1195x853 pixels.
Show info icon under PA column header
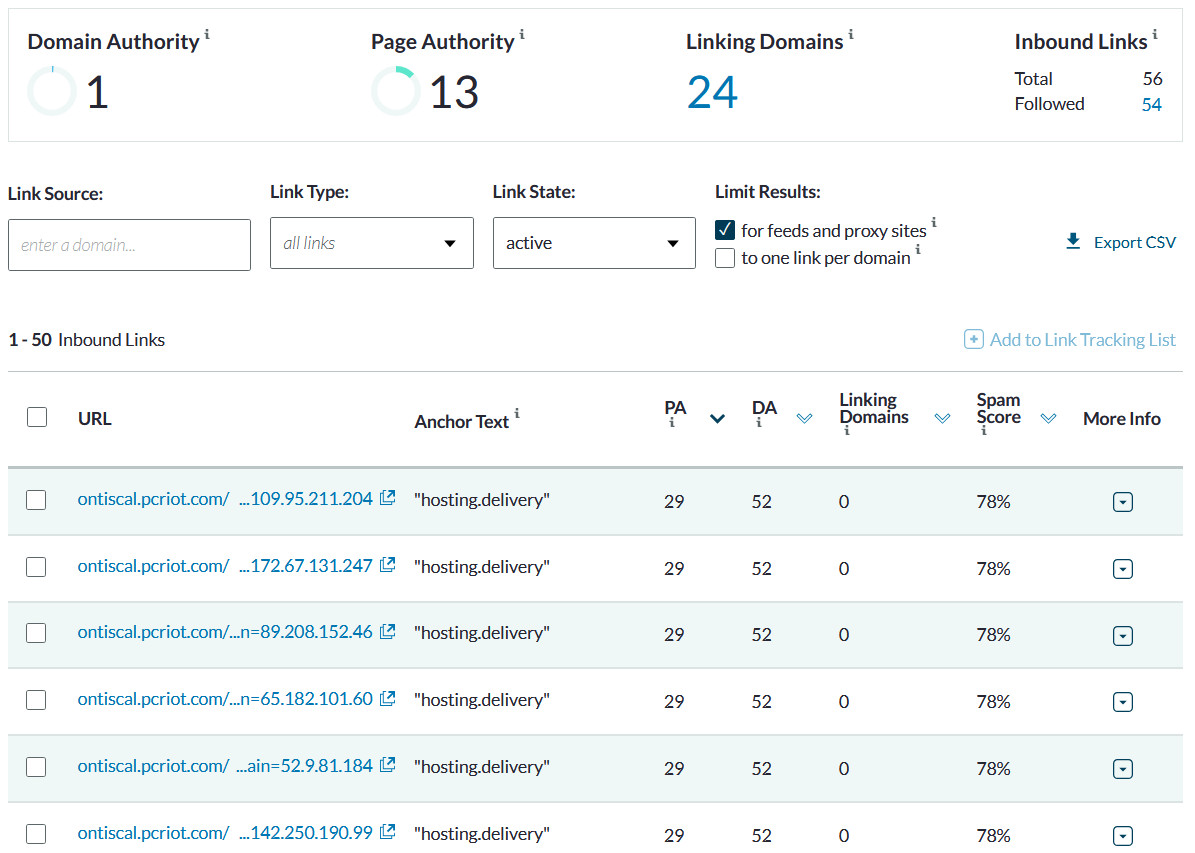coord(671,423)
